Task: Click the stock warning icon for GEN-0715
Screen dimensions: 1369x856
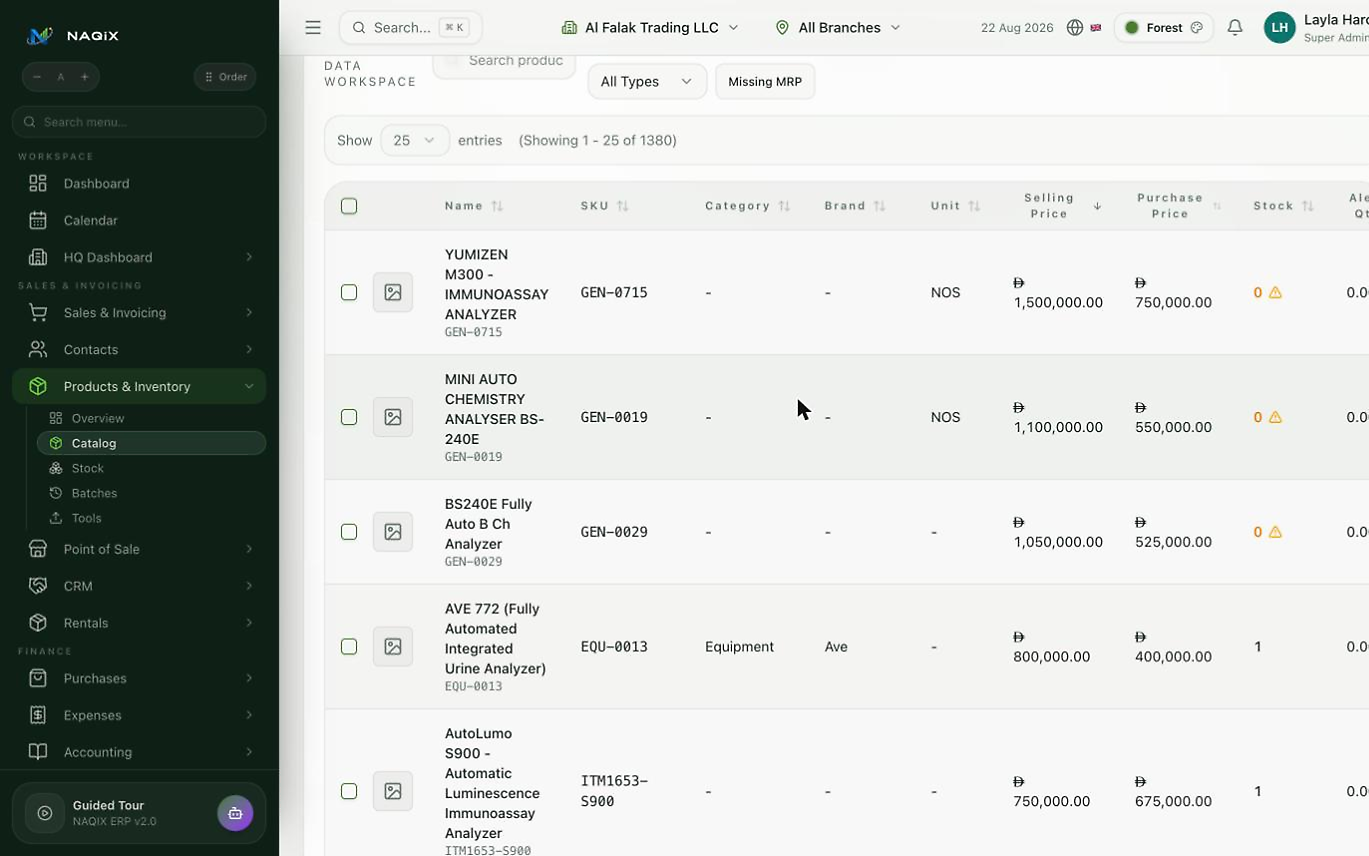Action: tap(1275, 293)
